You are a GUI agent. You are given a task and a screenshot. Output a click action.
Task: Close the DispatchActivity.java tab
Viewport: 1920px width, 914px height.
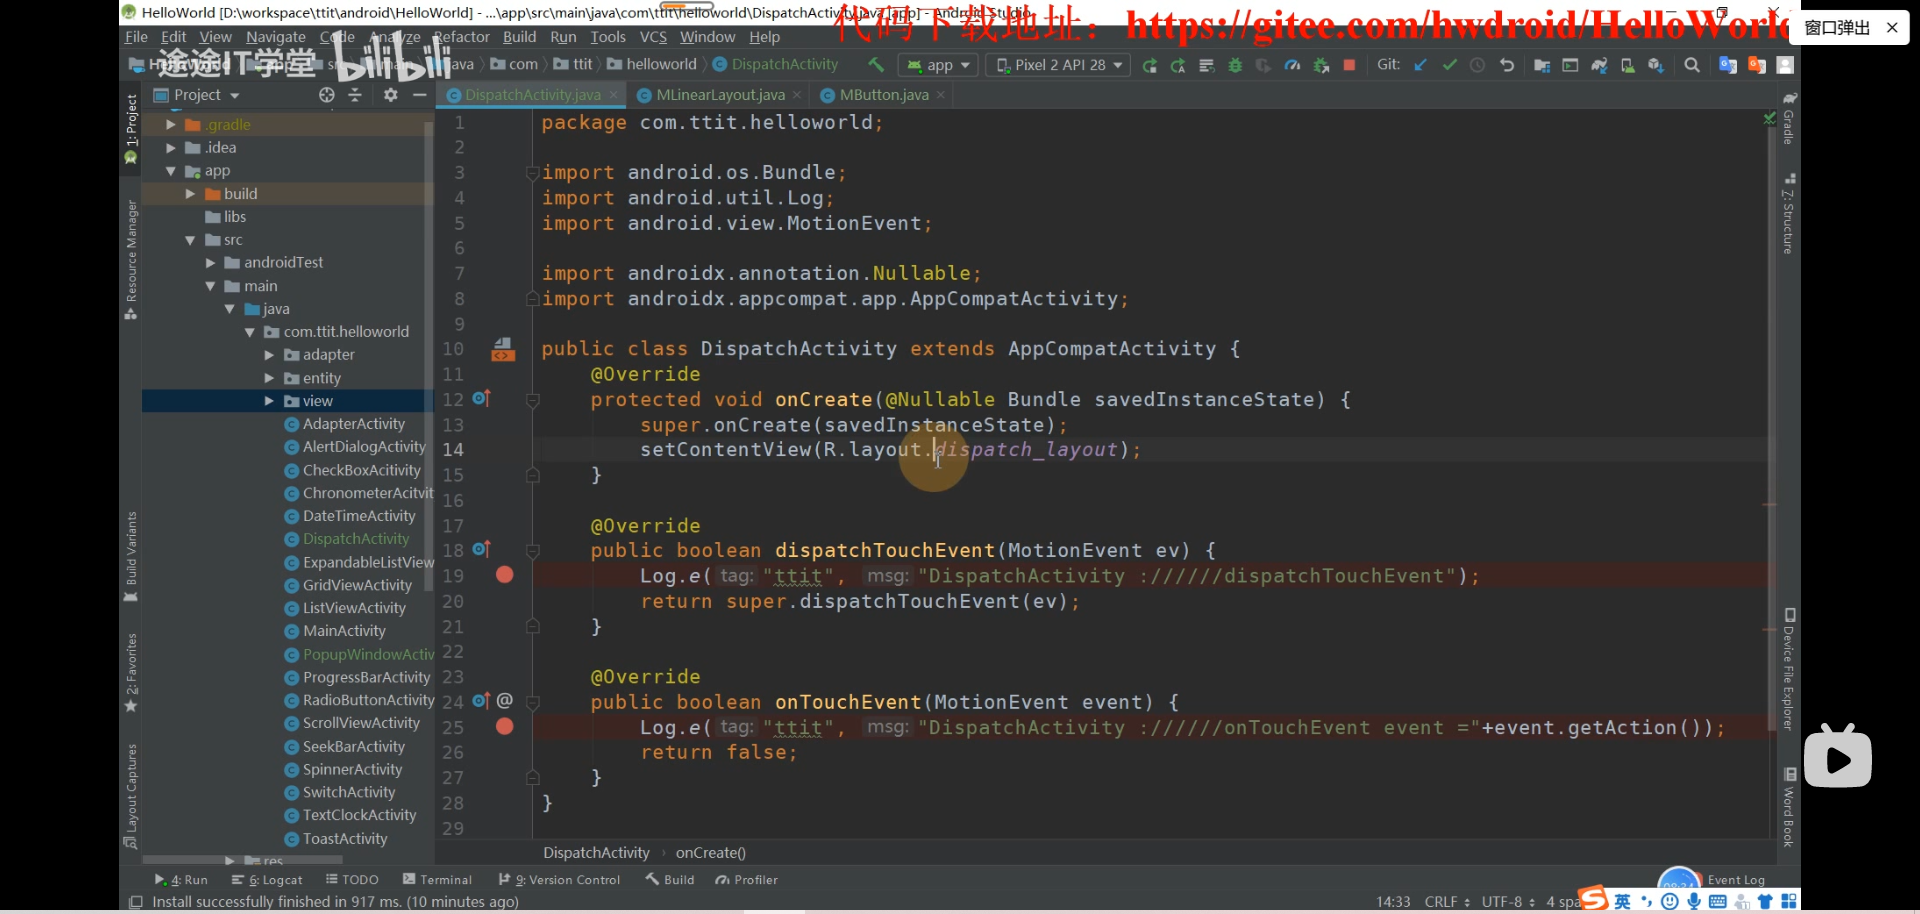613,95
